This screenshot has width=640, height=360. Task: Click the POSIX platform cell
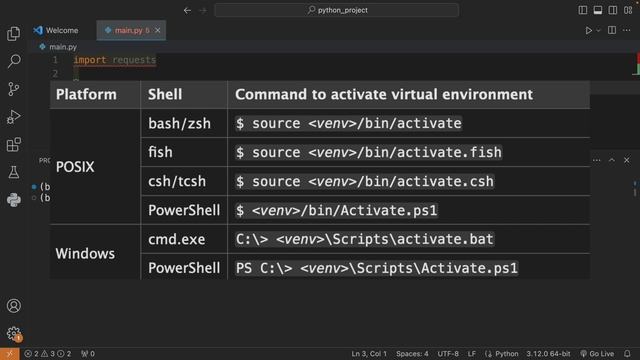(95, 167)
